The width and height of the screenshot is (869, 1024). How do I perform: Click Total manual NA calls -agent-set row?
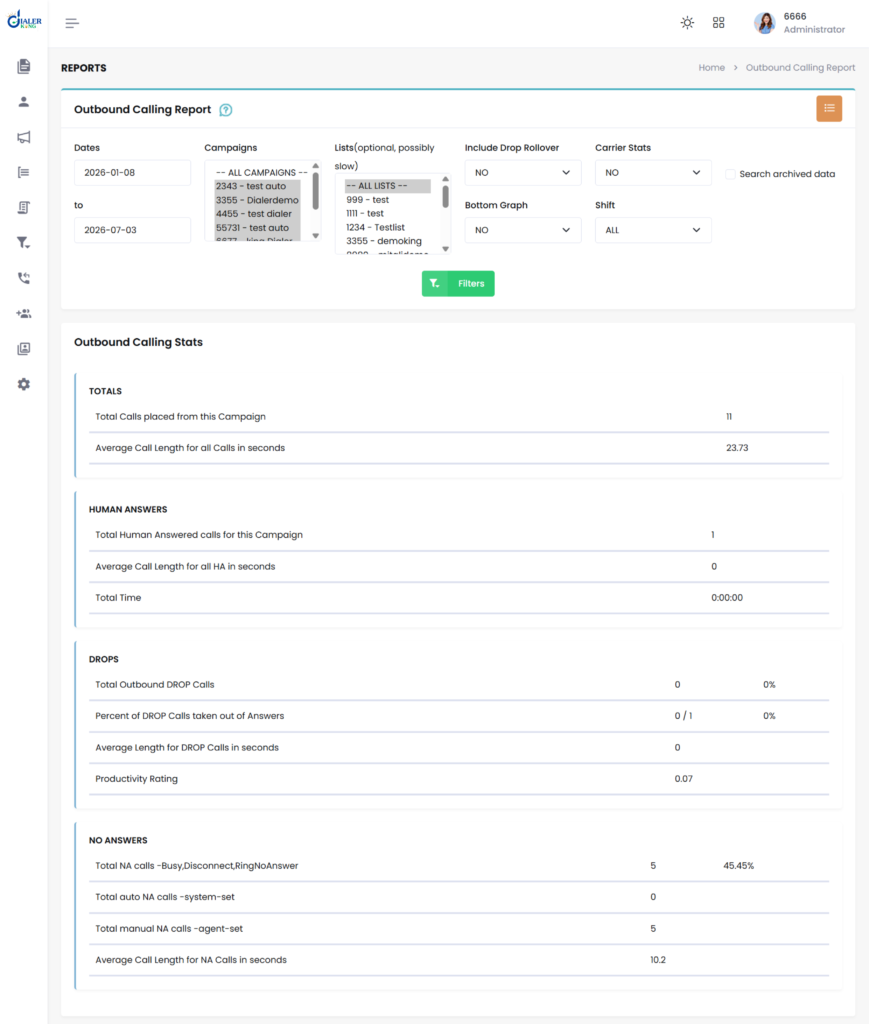click(459, 929)
